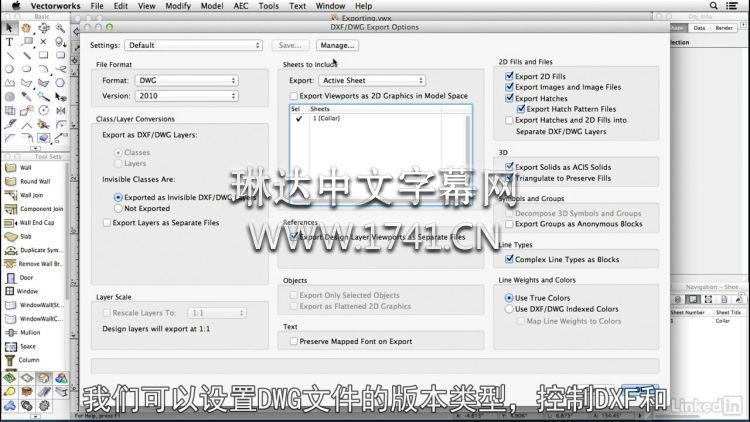
Task: Open the Apple menu
Action: click(x=16, y=6)
